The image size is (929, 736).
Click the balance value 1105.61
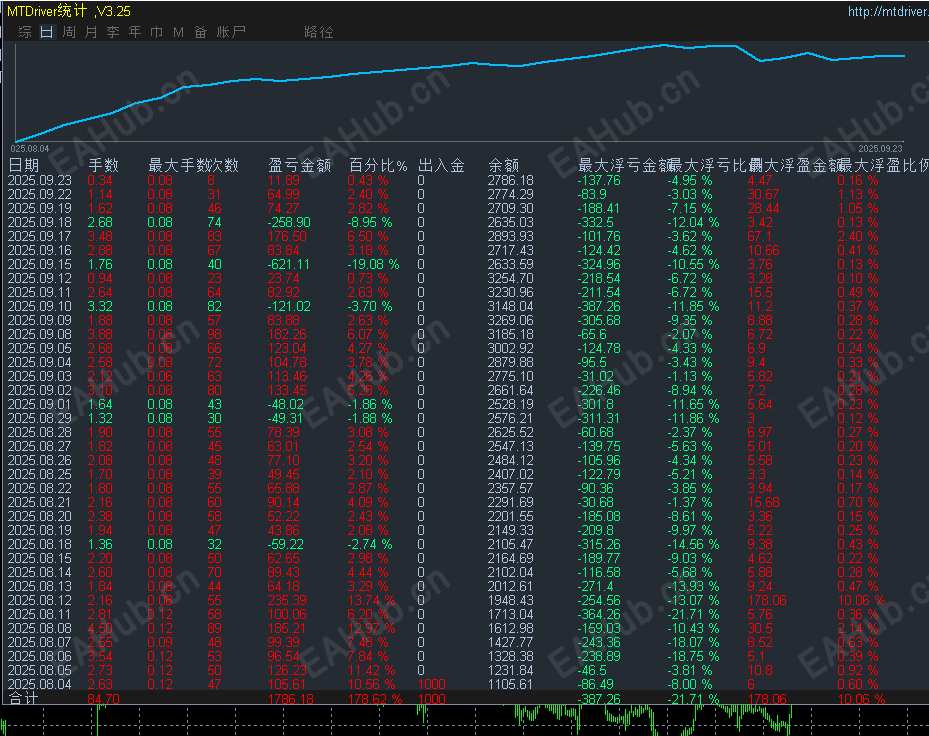point(511,684)
